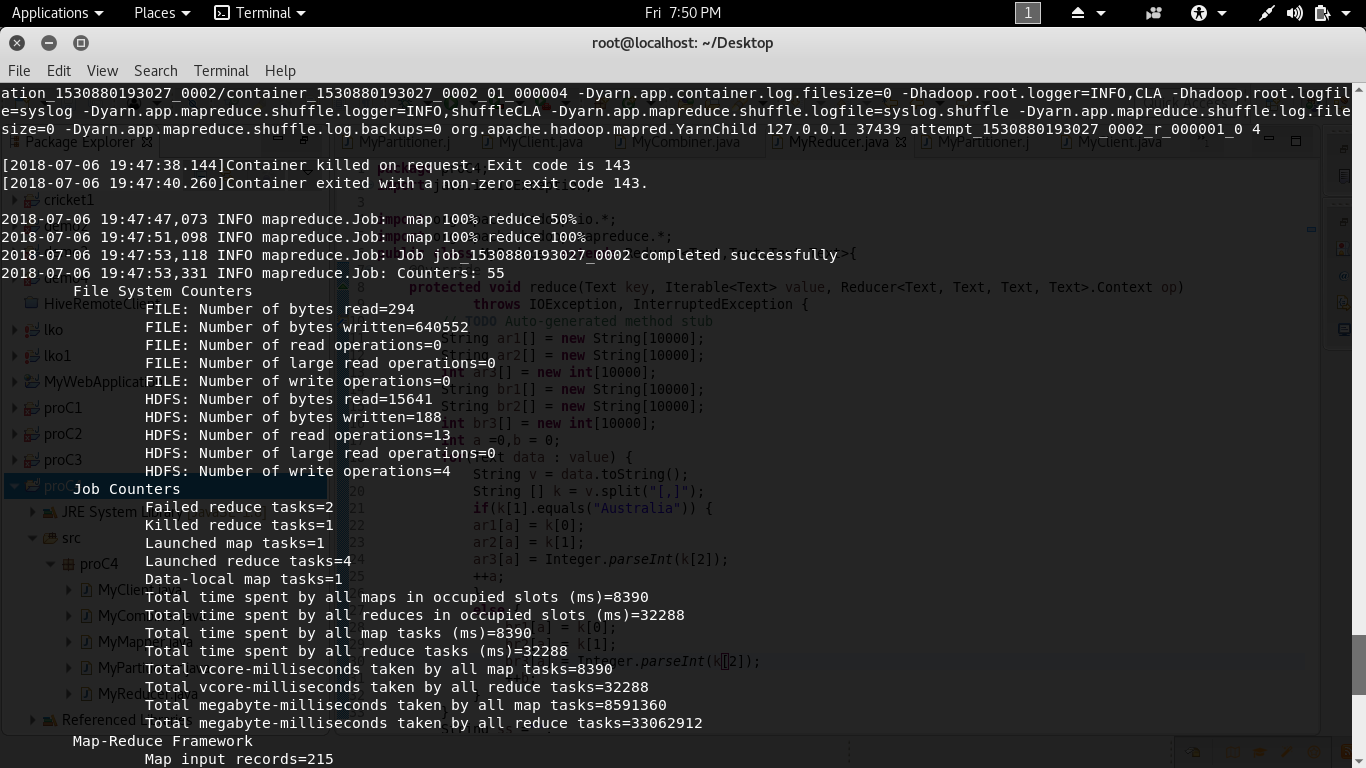Click the terminal vertical scrollbar thumb

click(x=1358, y=663)
